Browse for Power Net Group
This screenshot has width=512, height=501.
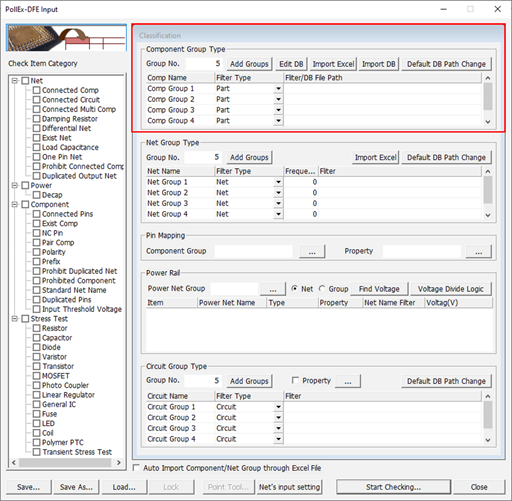point(273,289)
